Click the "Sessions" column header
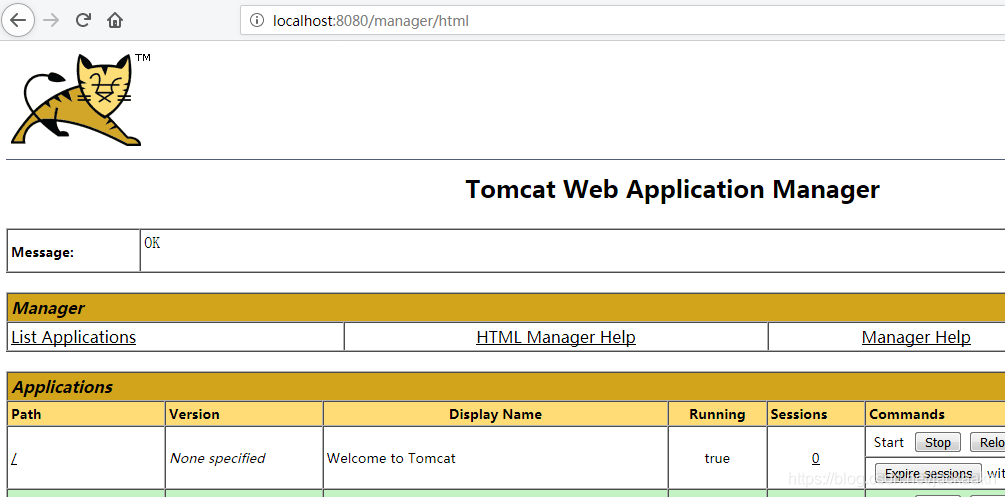Image resolution: width=1005 pixels, height=497 pixels. (x=815, y=414)
